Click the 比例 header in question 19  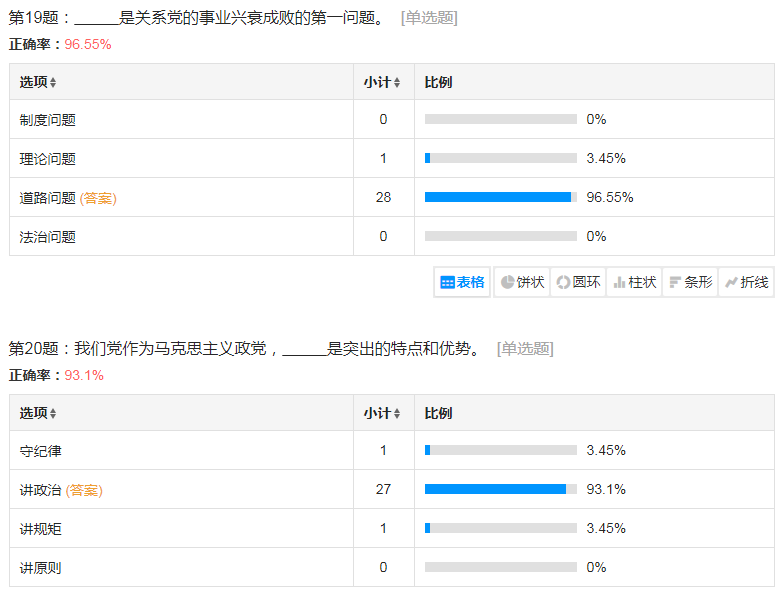point(438,82)
